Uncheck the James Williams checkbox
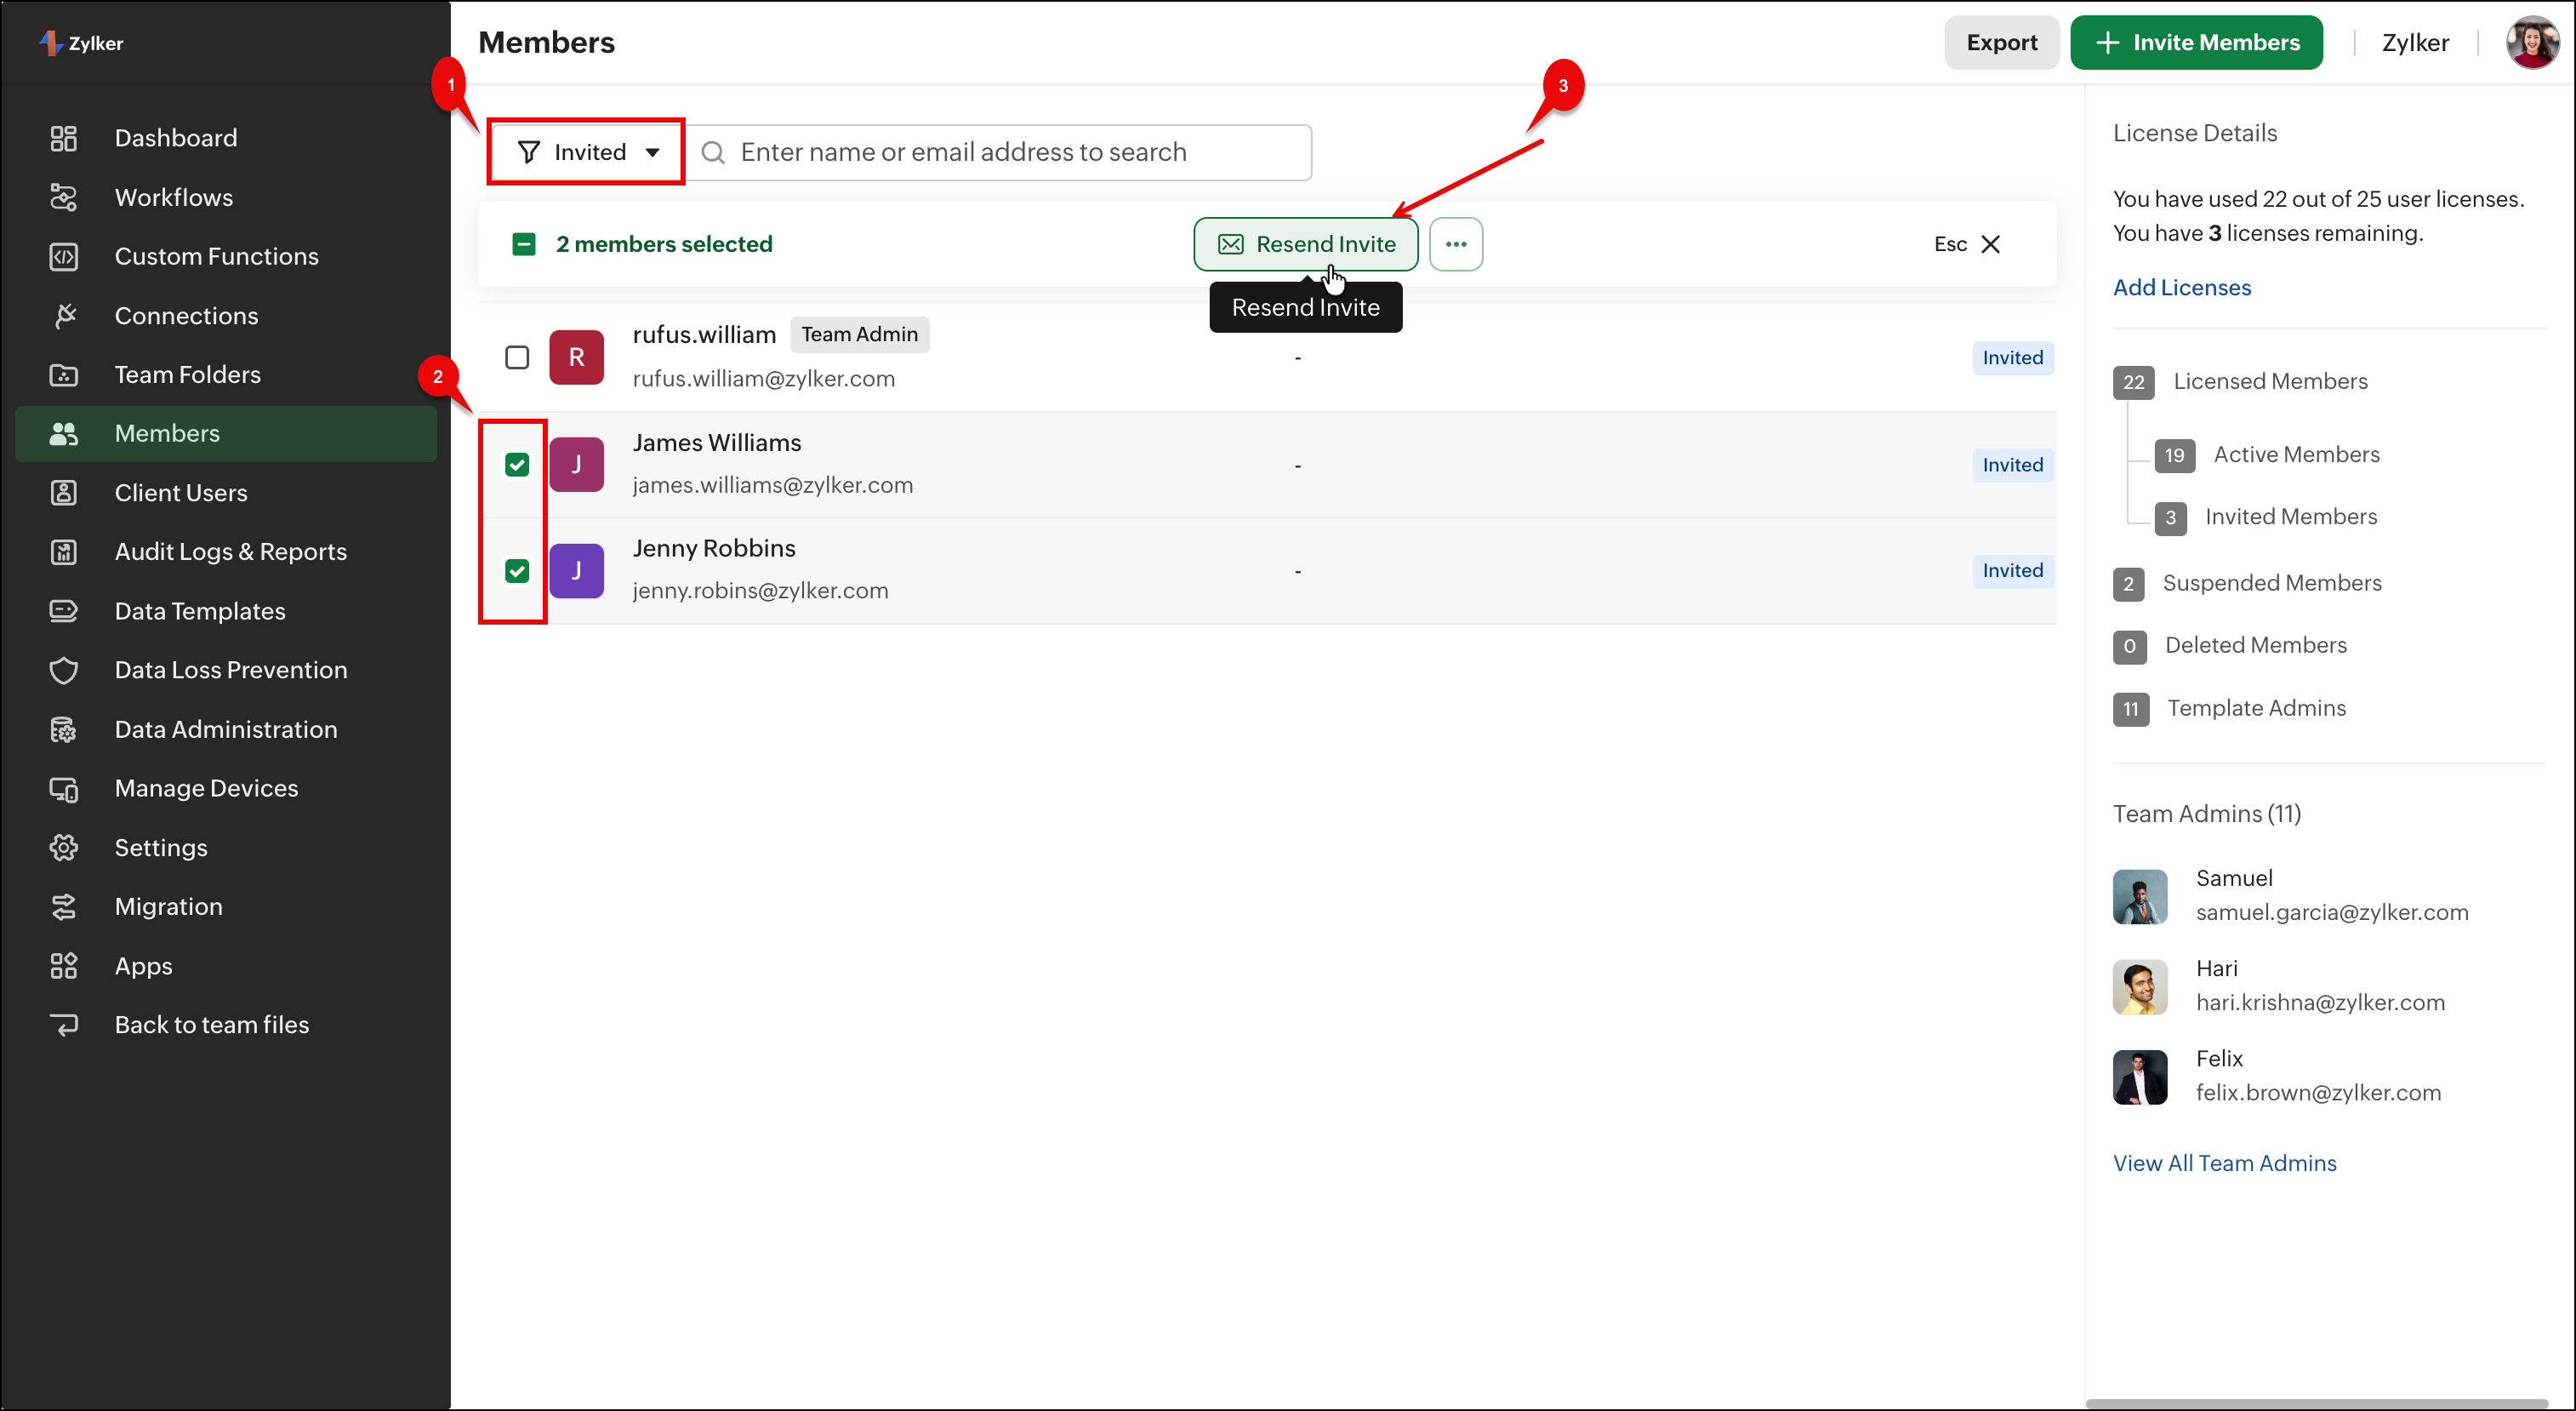The width and height of the screenshot is (2576, 1411). [517, 464]
